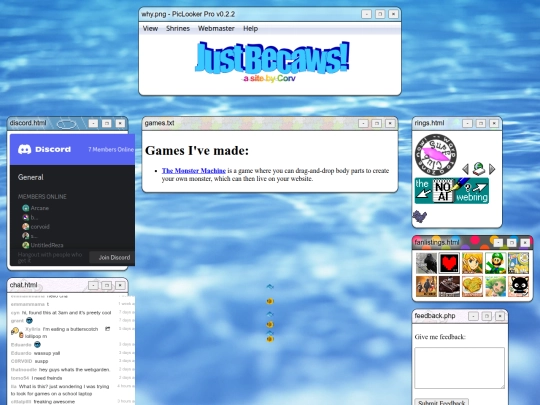Click the purple pixel bird in rings.html
Screen dimensions: 540x405
419,216
